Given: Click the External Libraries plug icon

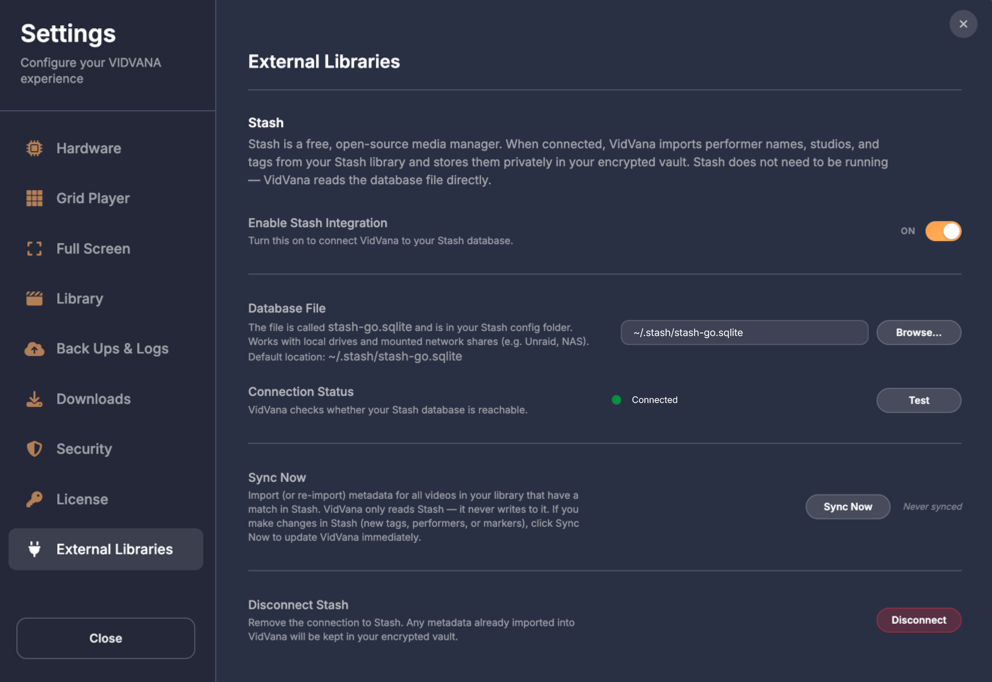Looking at the screenshot, I should point(34,549).
